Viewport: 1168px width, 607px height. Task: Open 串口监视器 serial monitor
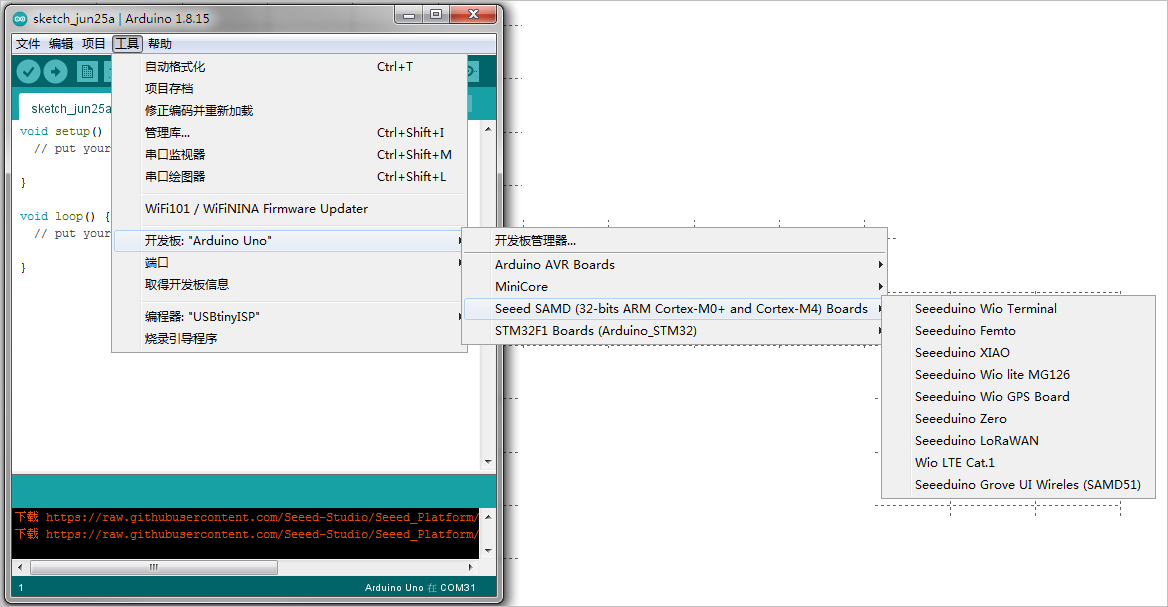pos(289,154)
